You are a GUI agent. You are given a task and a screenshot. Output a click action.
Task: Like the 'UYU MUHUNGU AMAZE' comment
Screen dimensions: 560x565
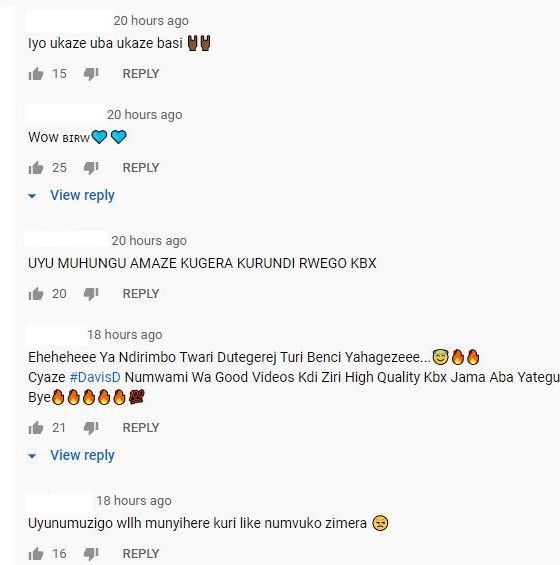pyautogui.click(x=36, y=294)
